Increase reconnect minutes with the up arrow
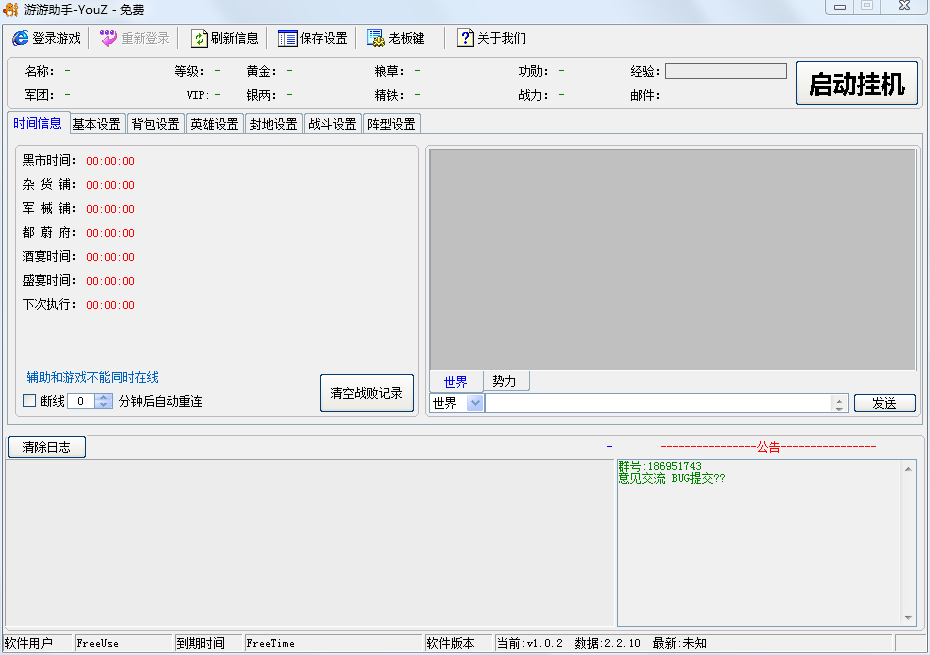 click(x=103, y=397)
